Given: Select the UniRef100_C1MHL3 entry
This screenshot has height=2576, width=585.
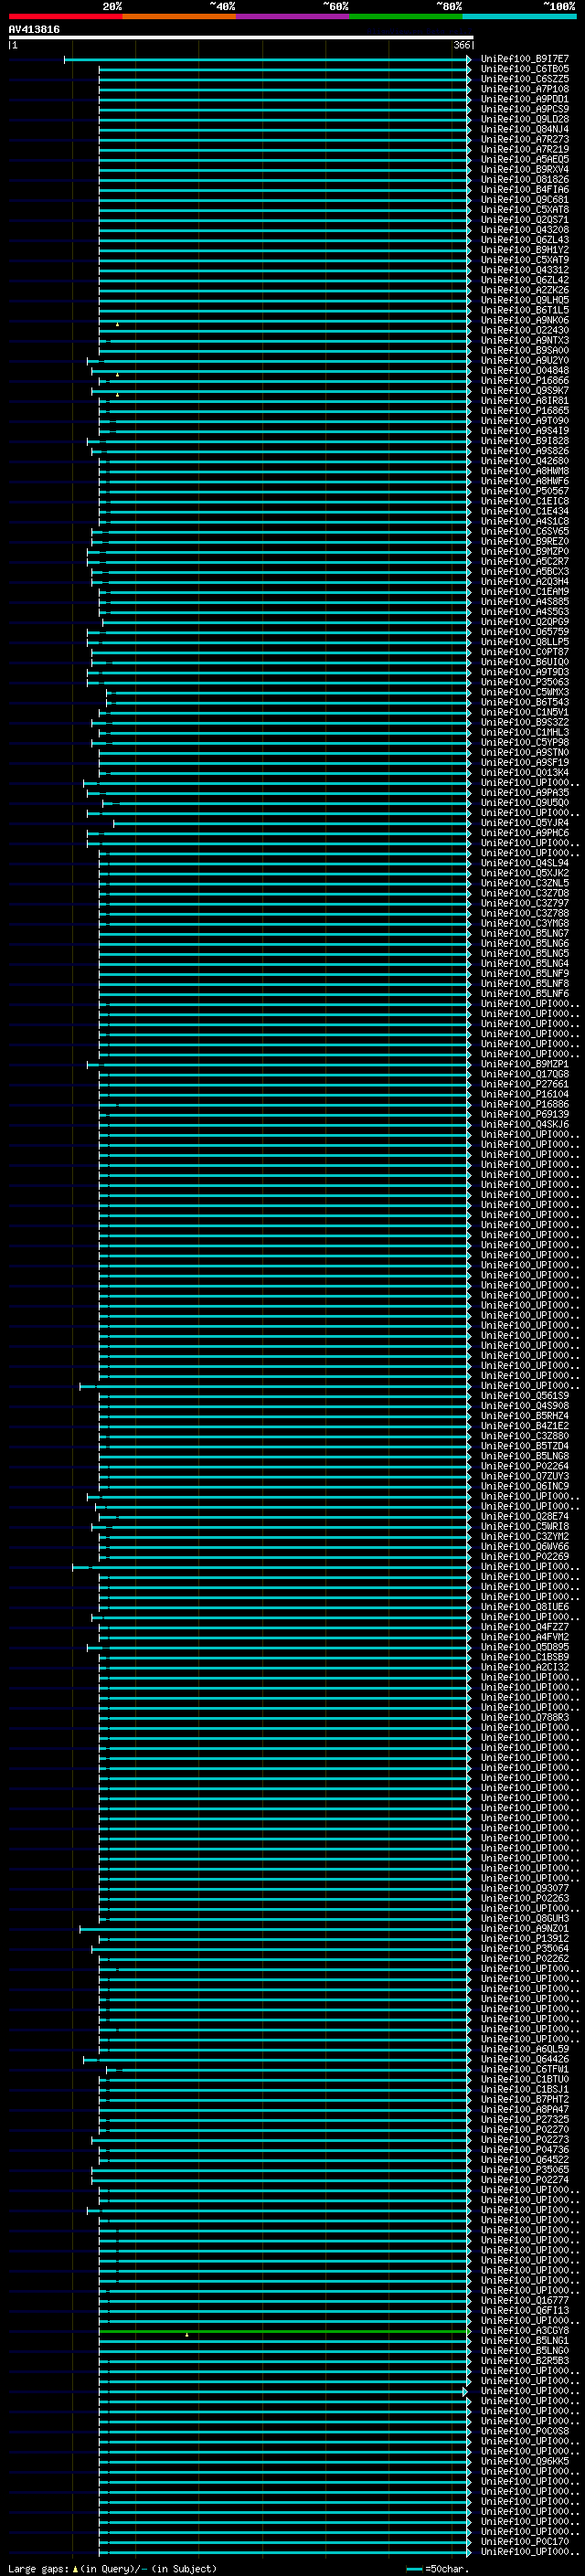Looking at the screenshot, I should pos(524,733).
